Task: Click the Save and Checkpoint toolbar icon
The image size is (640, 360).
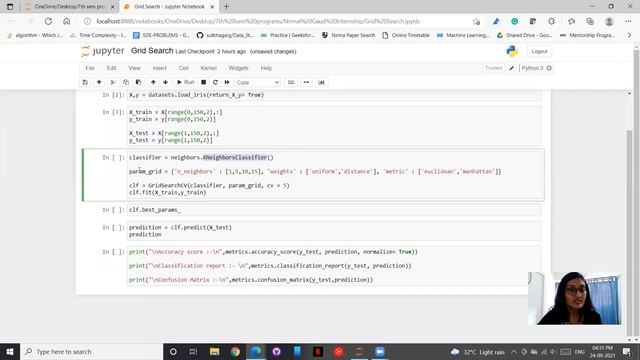Action: 85,82
